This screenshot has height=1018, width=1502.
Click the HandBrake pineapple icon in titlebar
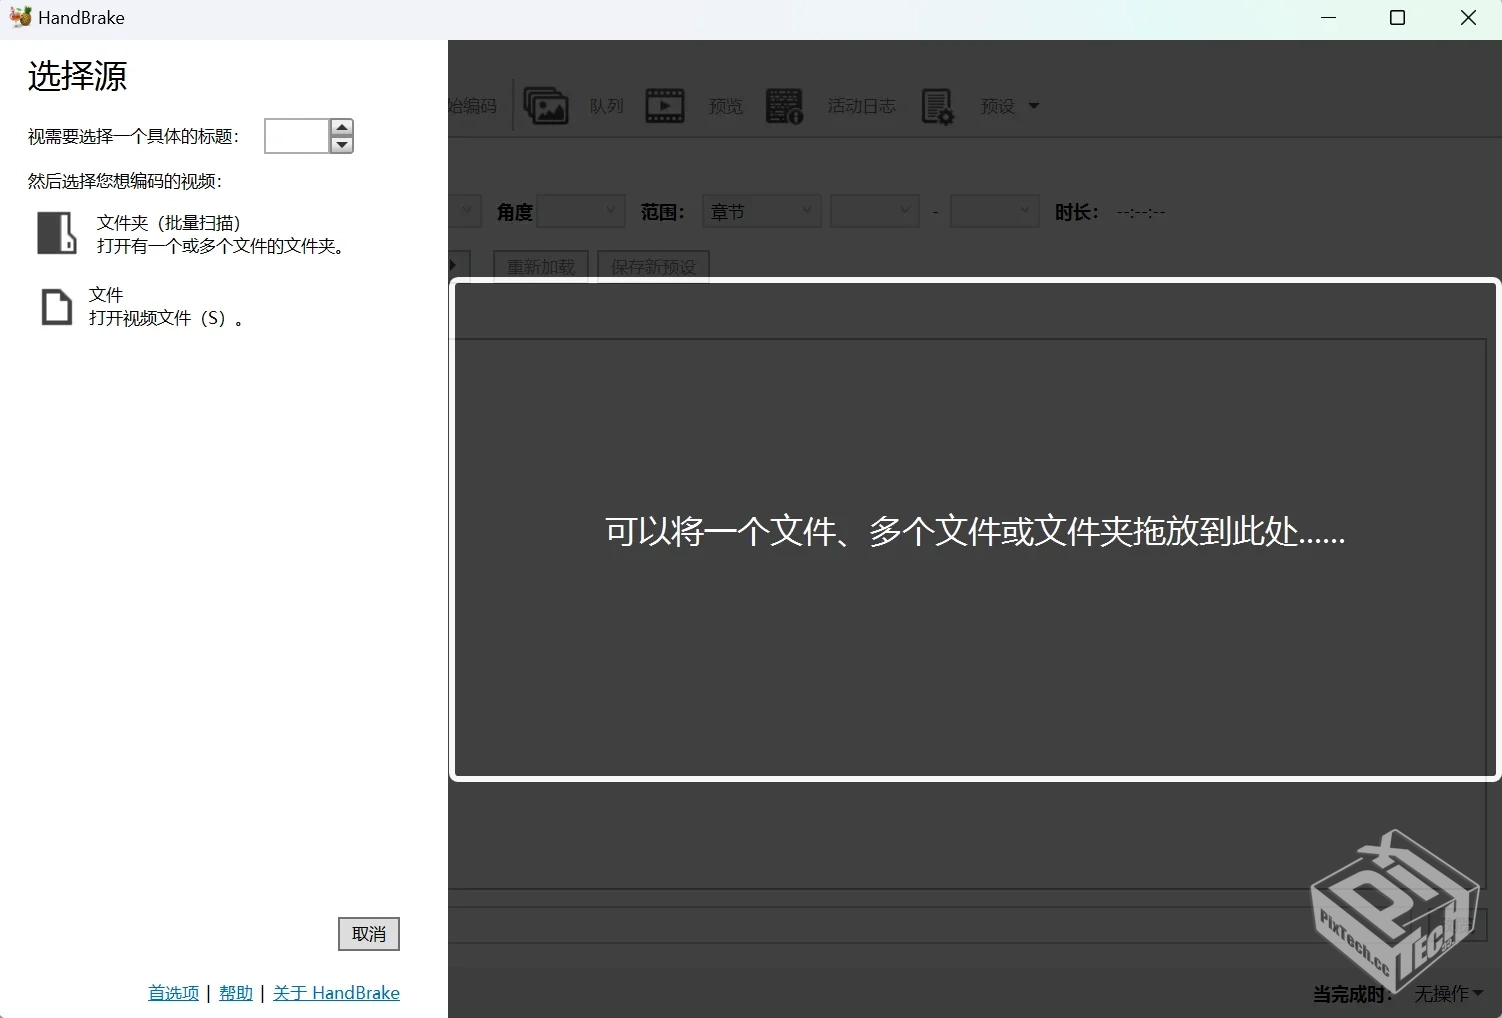point(20,16)
